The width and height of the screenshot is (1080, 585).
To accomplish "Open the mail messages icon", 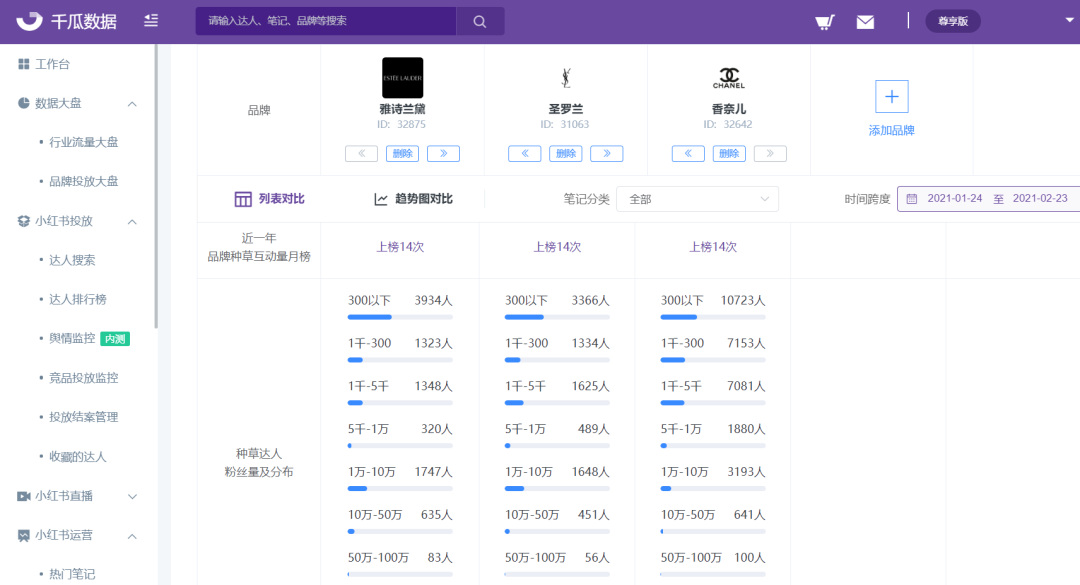I will point(865,22).
